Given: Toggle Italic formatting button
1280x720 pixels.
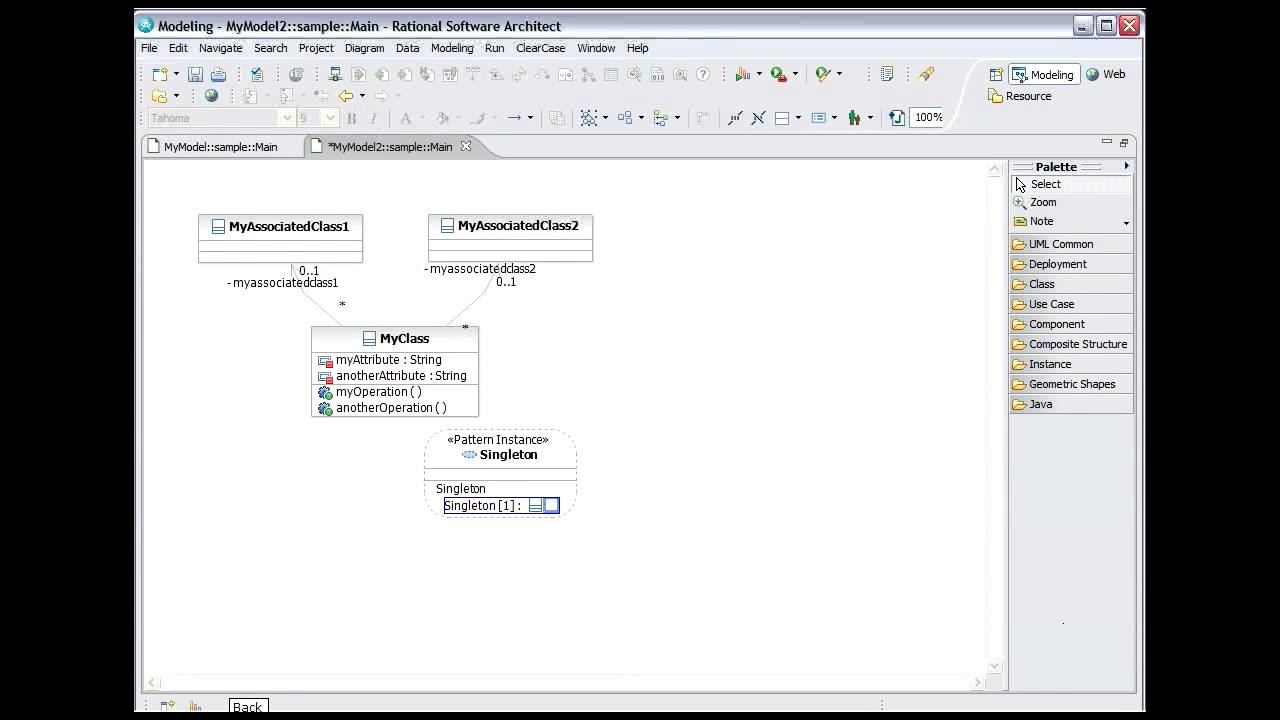Looking at the screenshot, I should click(x=374, y=118).
